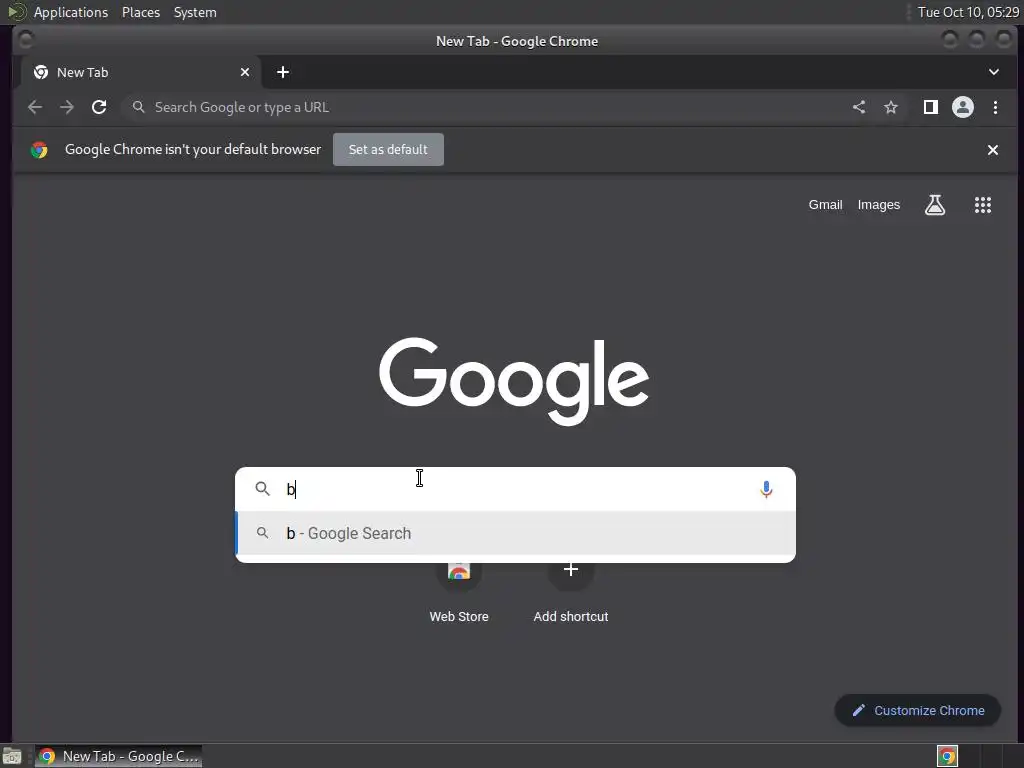
Task: Go back to the previous page
Action: click(35, 107)
